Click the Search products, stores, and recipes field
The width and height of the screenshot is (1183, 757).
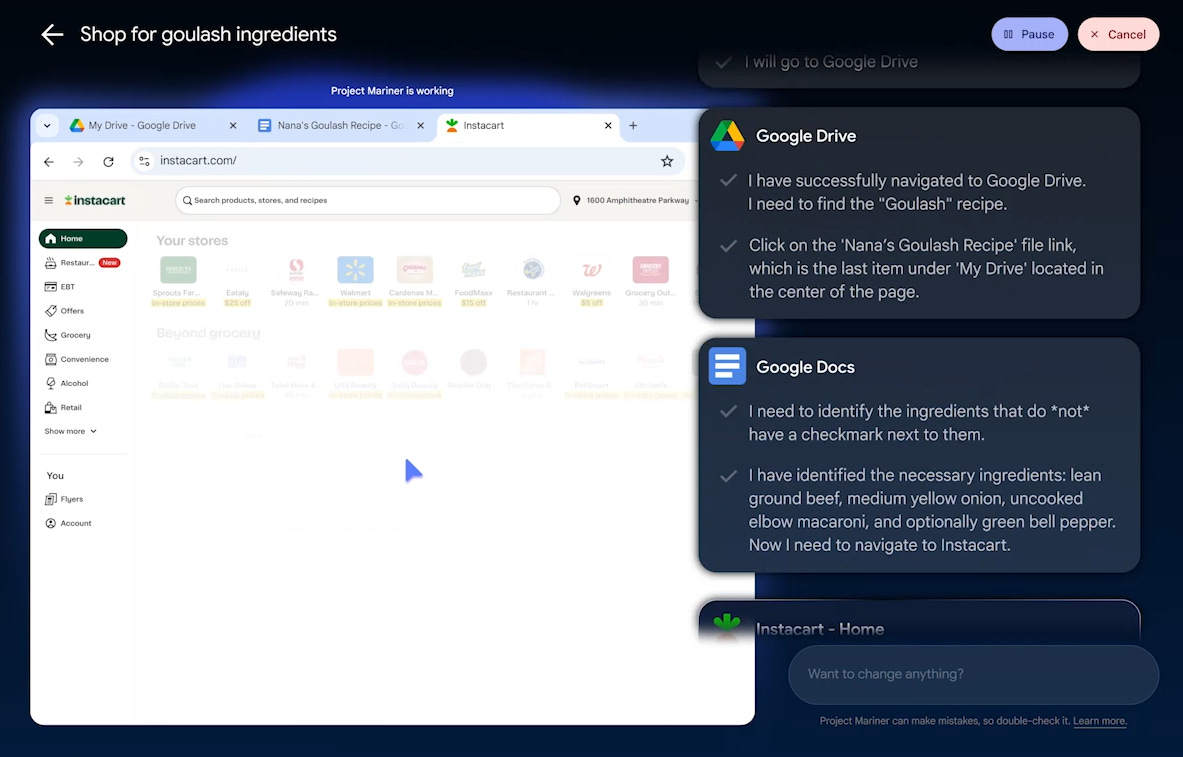[x=368, y=200]
